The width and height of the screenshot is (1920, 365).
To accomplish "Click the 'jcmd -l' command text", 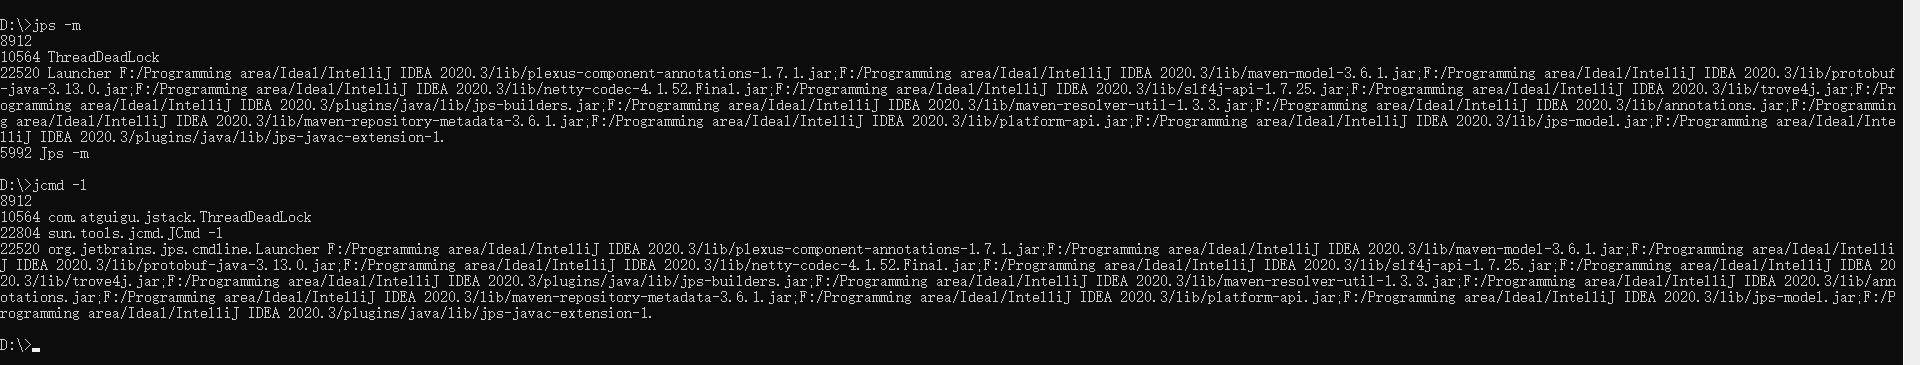I will 60,185.
